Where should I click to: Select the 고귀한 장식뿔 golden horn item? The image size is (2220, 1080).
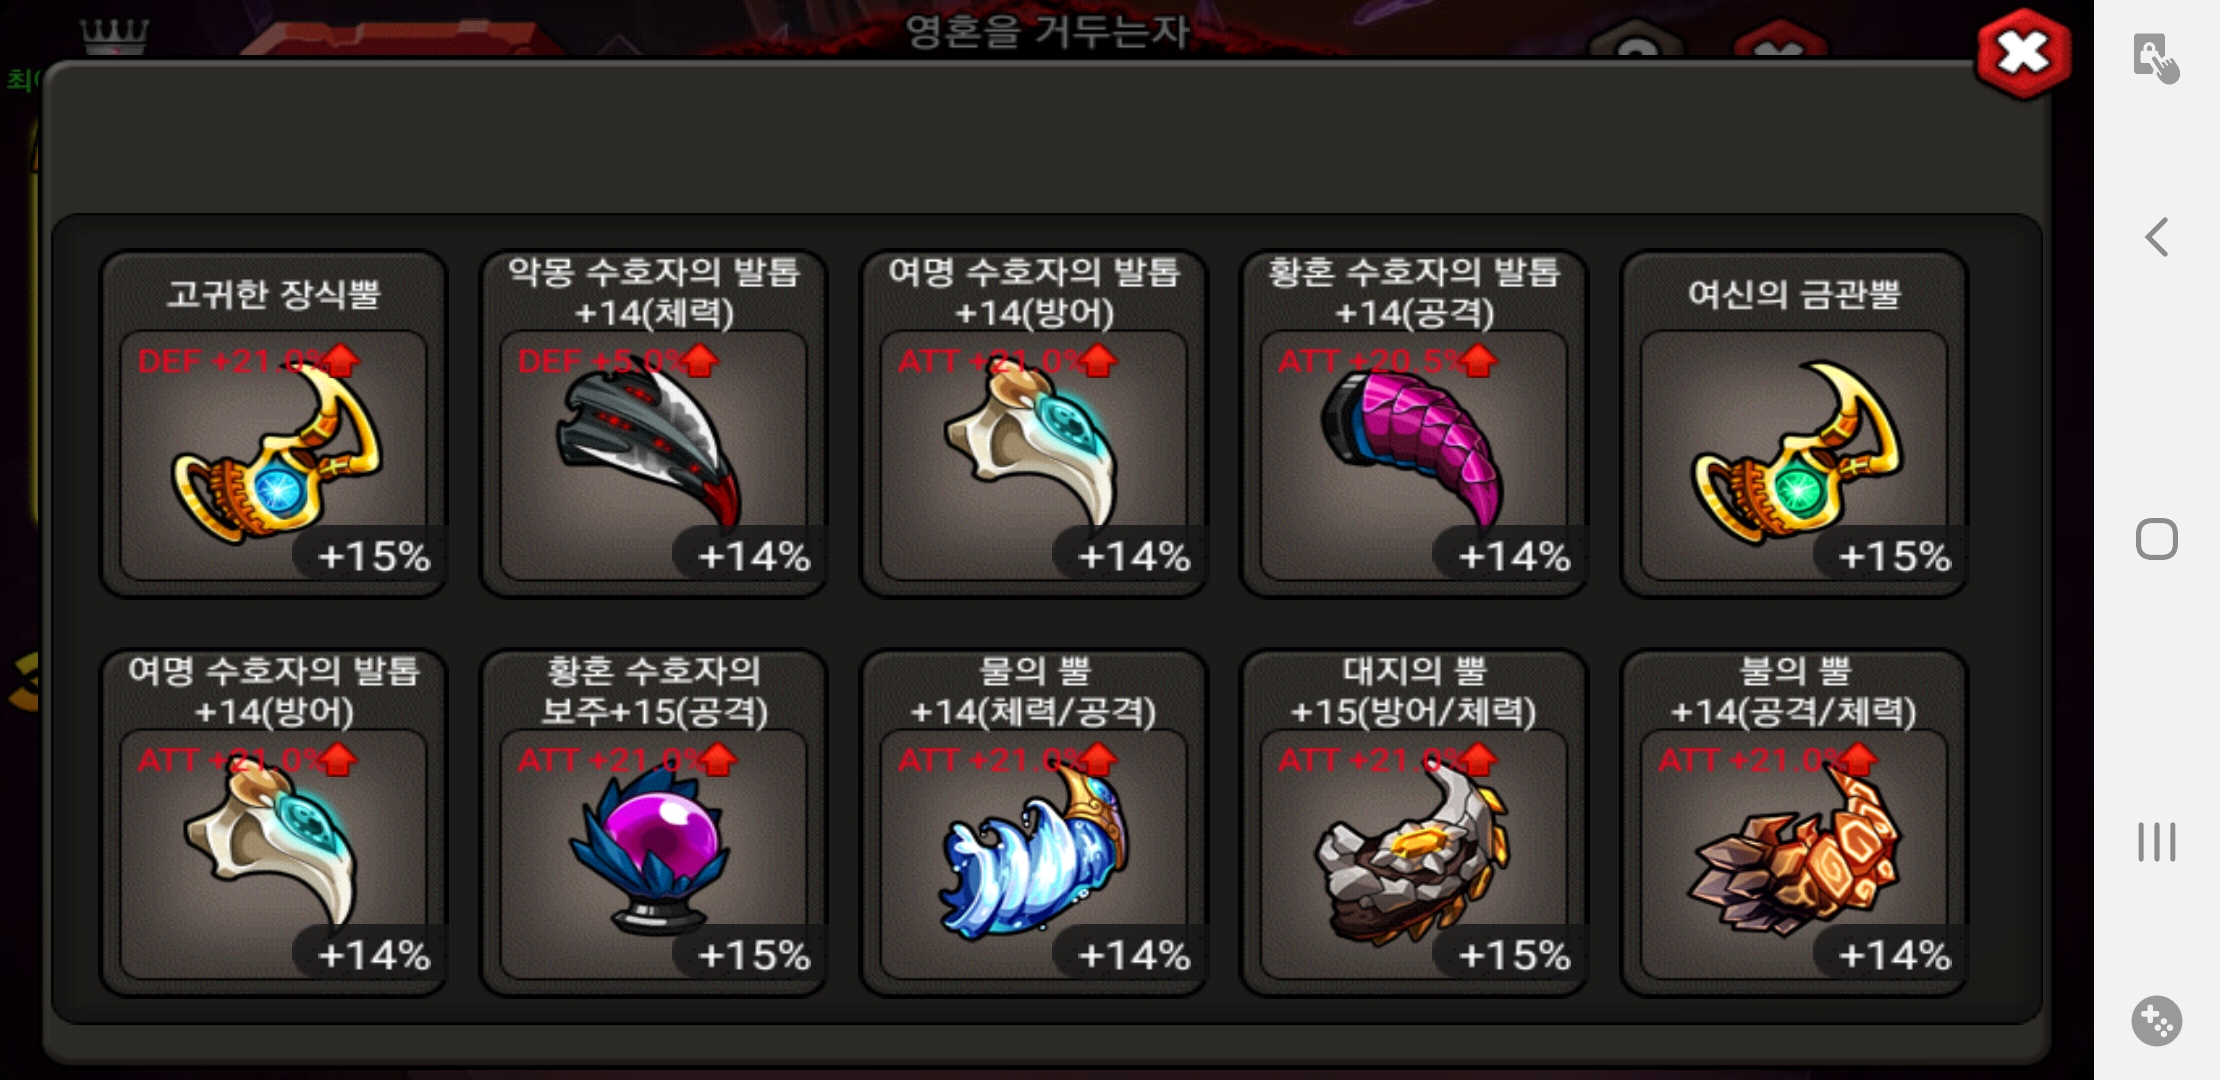(x=273, y=424)
